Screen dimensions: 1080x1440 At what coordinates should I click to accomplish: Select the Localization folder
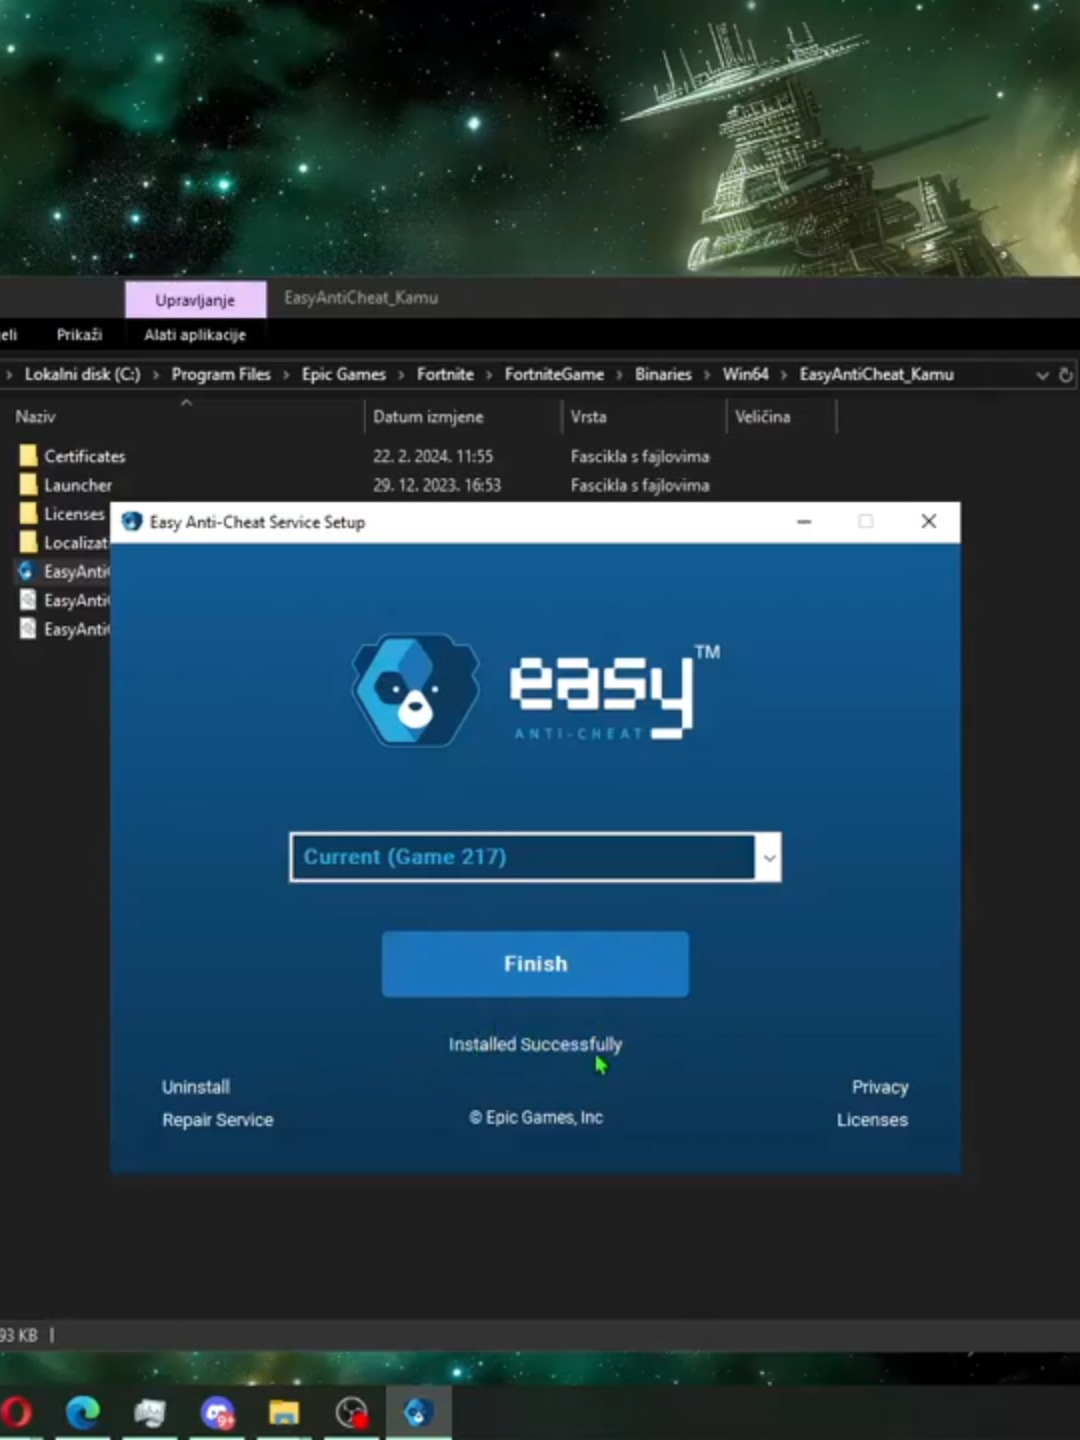pyautogui.click(x=76, y=543)
